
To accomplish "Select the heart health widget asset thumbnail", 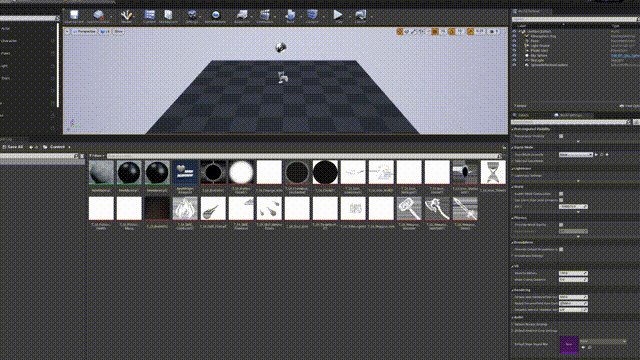I will 185,172.
